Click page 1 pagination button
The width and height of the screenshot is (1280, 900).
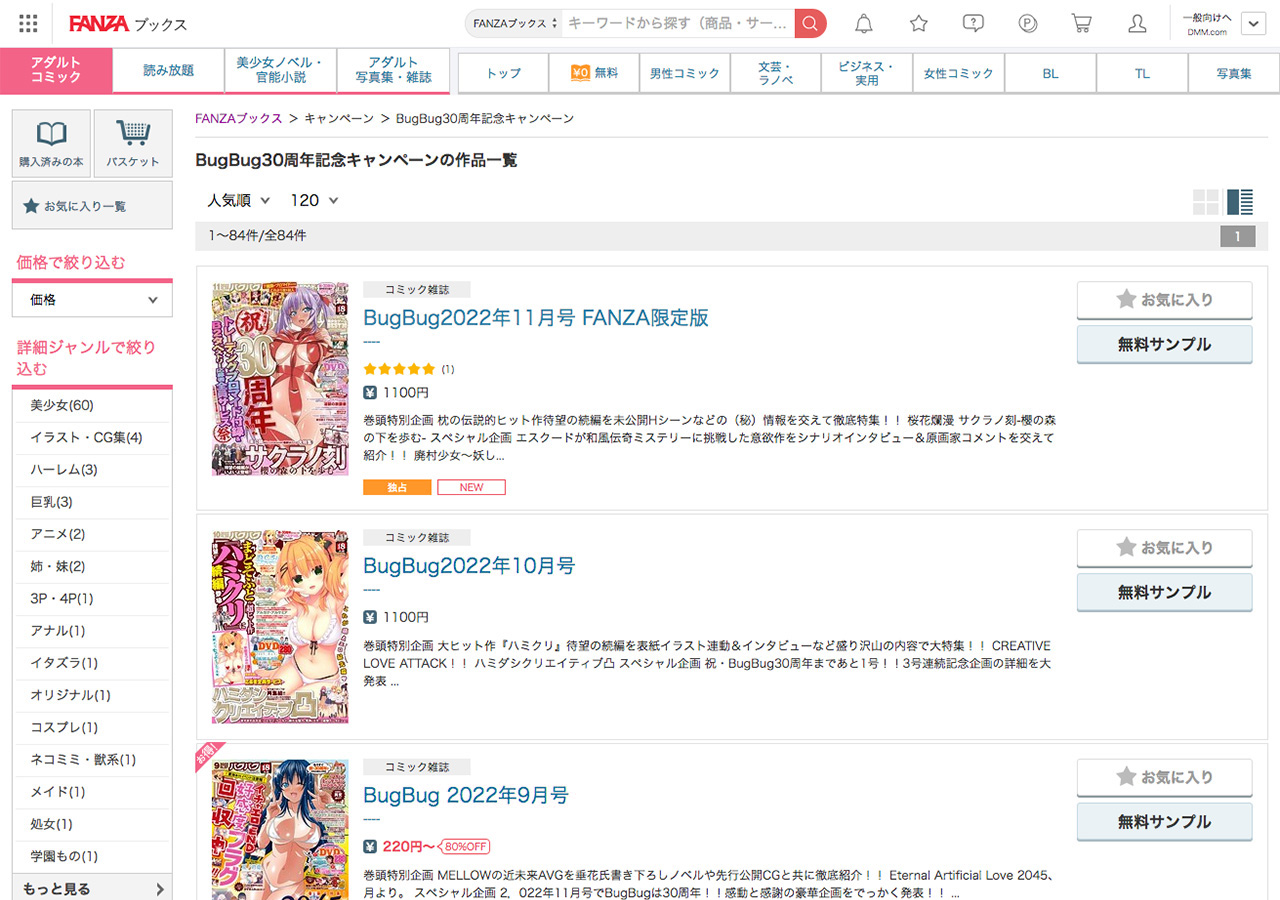point(1237,237)
